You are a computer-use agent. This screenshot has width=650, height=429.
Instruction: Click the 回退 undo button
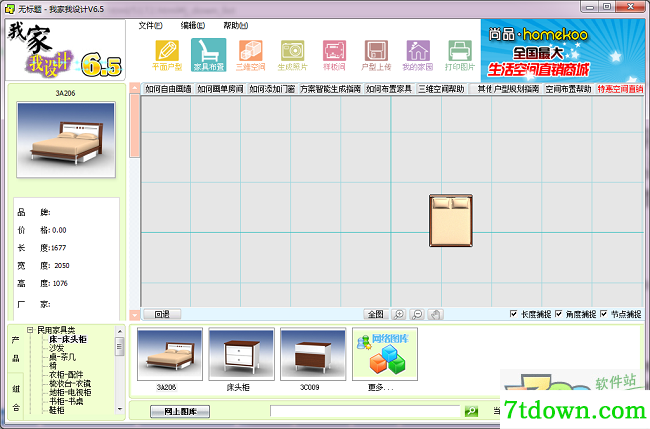tap(162, 315)
